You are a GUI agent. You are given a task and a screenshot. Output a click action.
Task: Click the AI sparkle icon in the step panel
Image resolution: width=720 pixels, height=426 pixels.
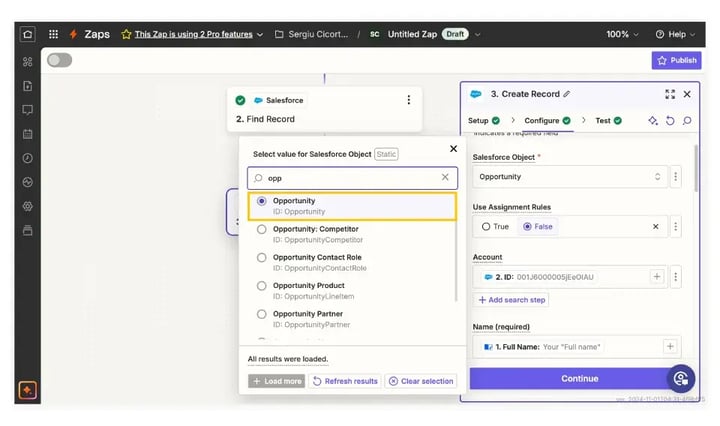(652, 121)
